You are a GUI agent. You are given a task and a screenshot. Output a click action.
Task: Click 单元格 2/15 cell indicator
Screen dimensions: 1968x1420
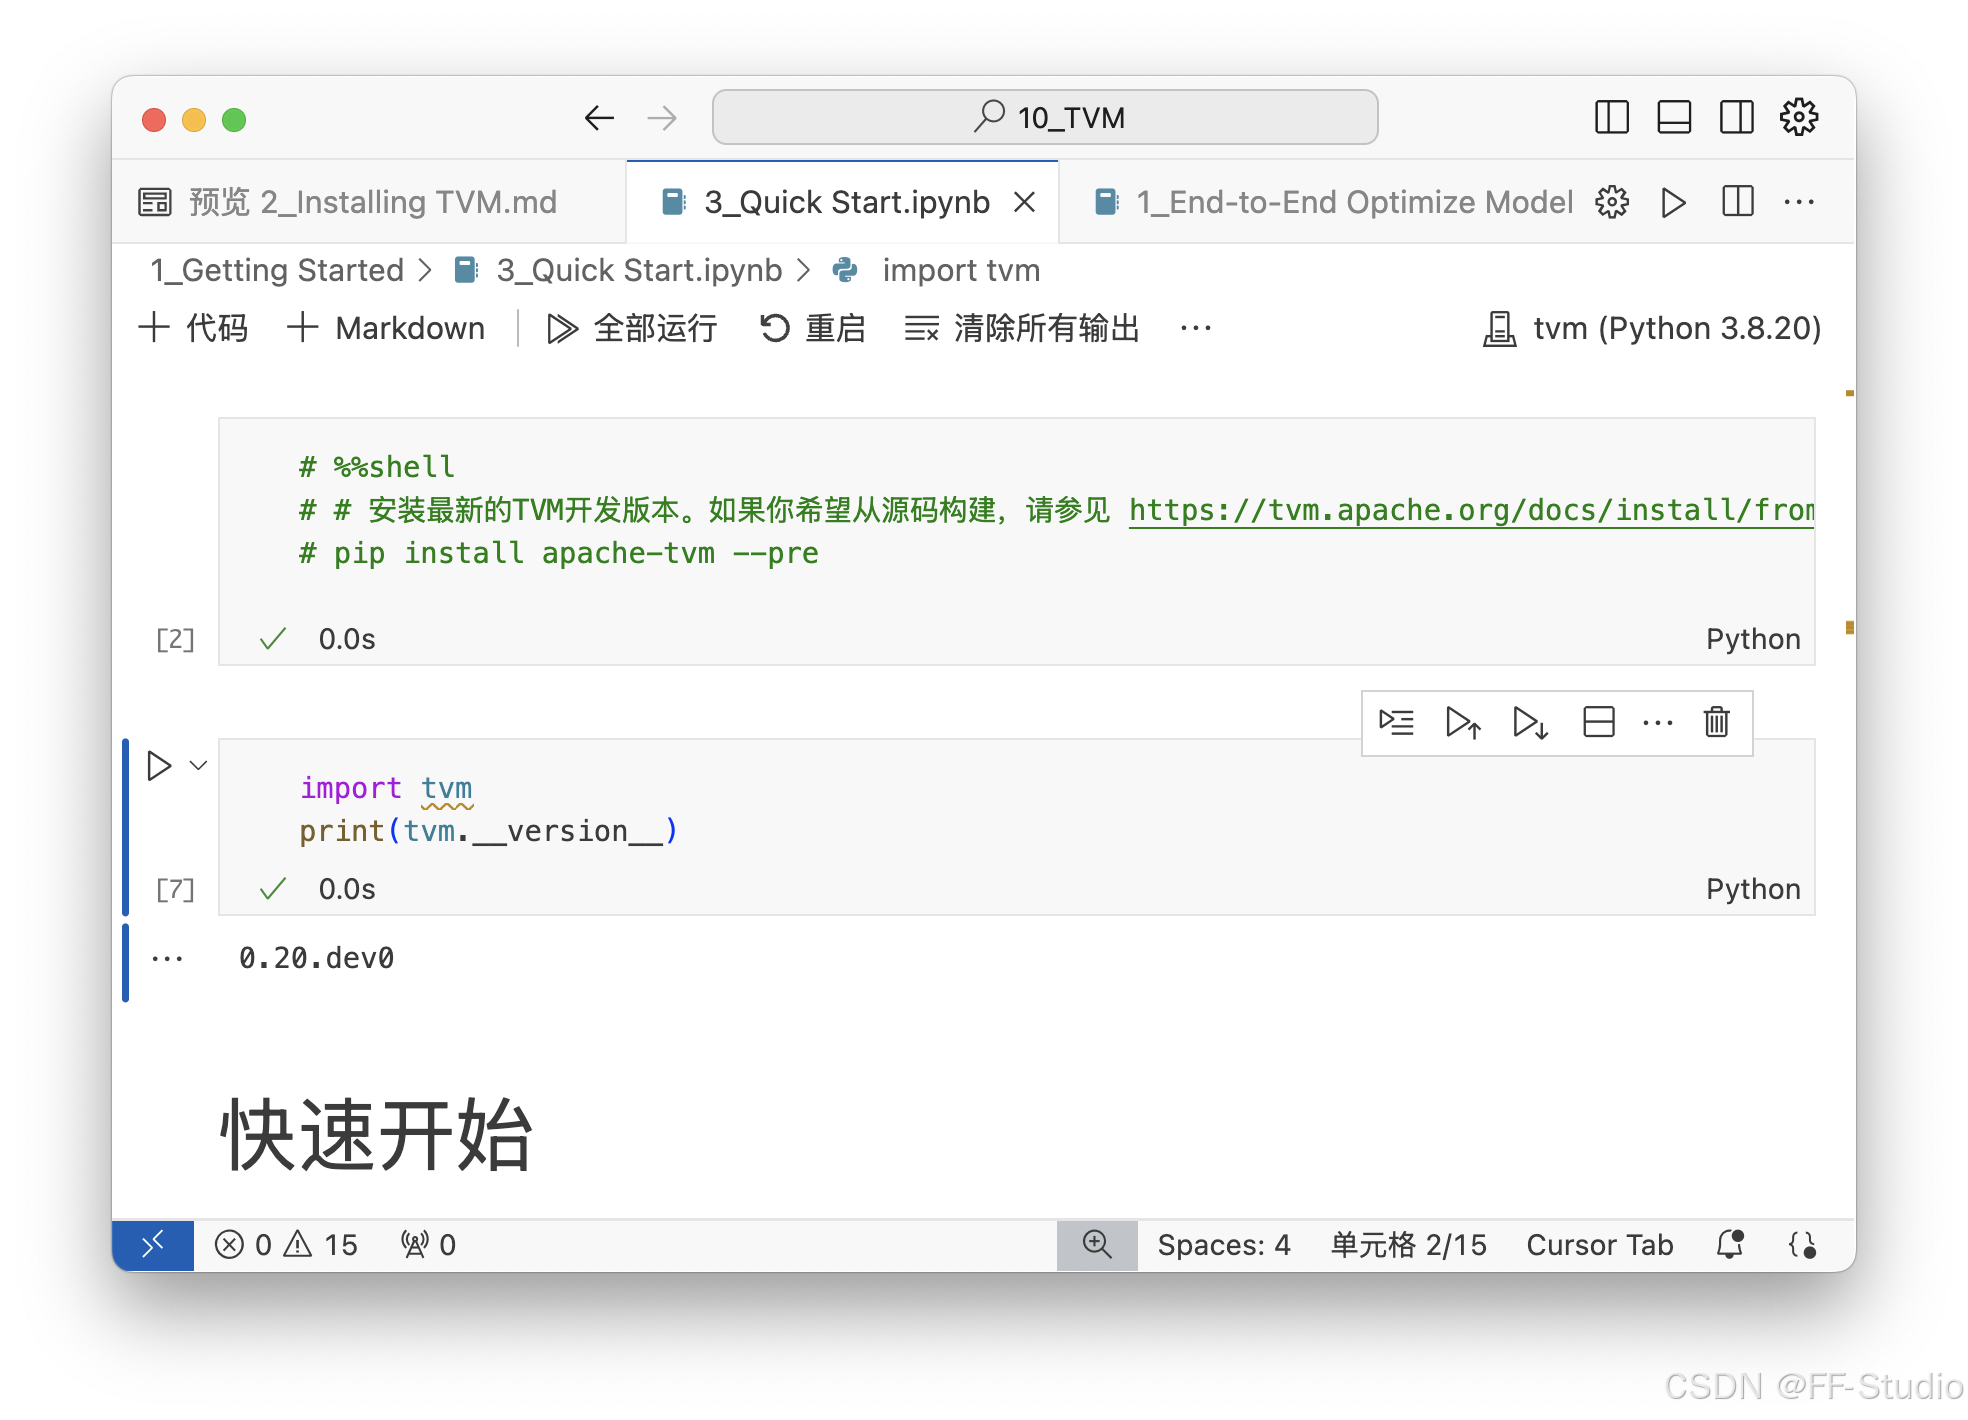click(x=1408, y=1245)
